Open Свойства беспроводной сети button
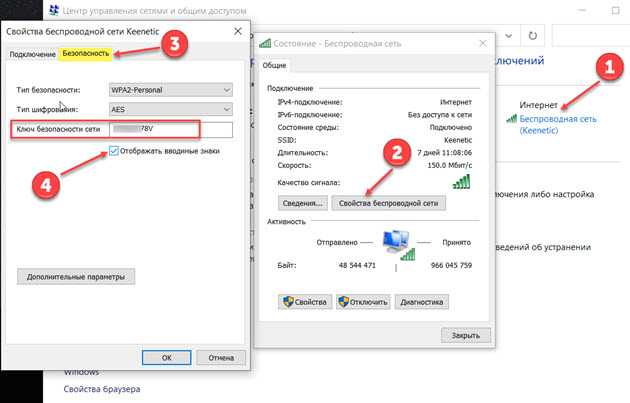Viewport: 630px width, 403px height. pos(389,203)
